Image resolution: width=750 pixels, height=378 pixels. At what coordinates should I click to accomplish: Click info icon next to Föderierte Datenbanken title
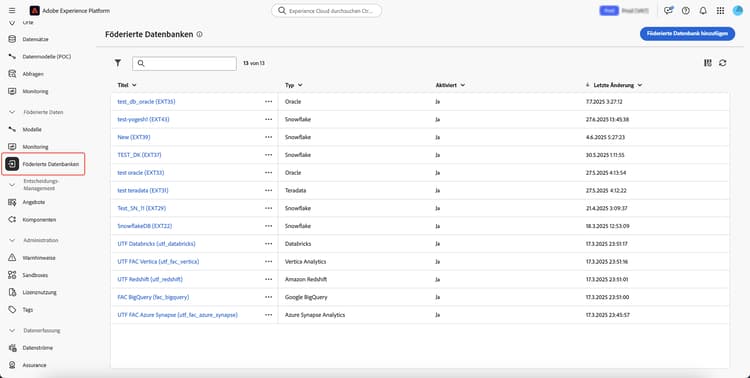[x=199, y=34]
